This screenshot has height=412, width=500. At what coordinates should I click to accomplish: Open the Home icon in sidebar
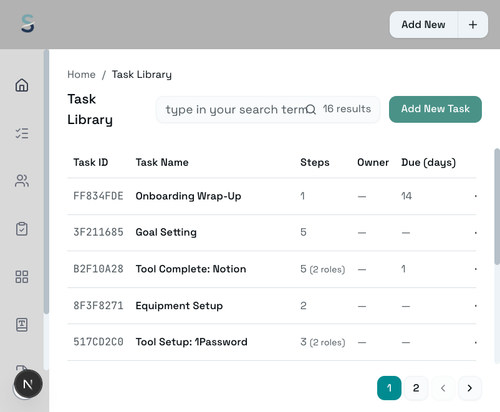pyautogui.click(x=22, y=85)
